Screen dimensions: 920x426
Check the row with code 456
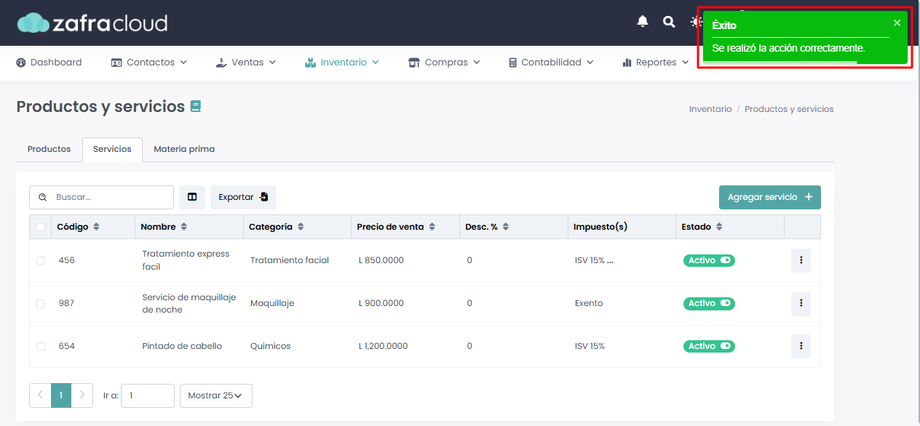point(40,261)
